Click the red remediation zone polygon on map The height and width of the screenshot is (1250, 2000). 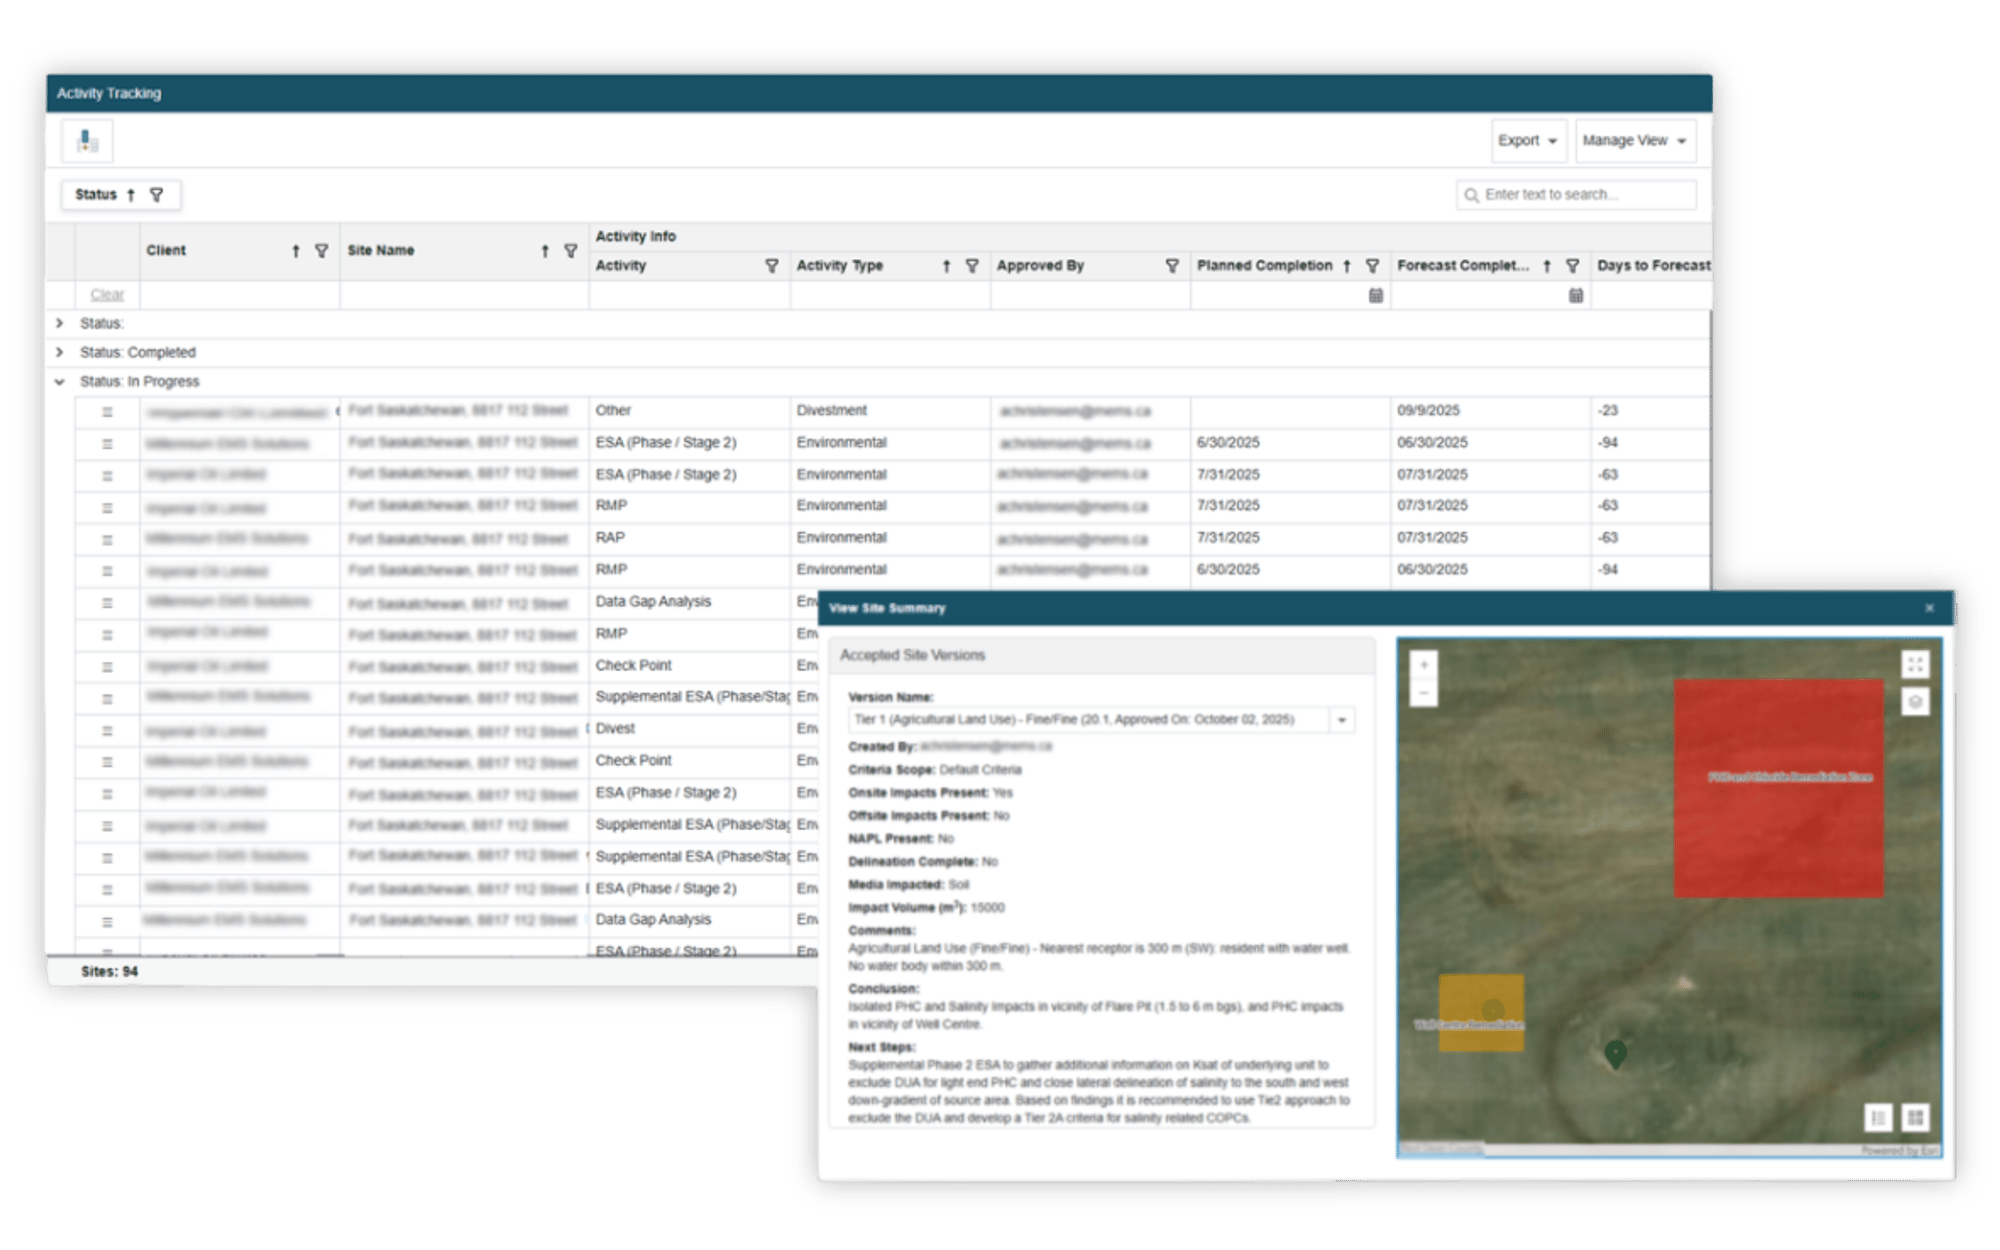(x=1779, y=789)
